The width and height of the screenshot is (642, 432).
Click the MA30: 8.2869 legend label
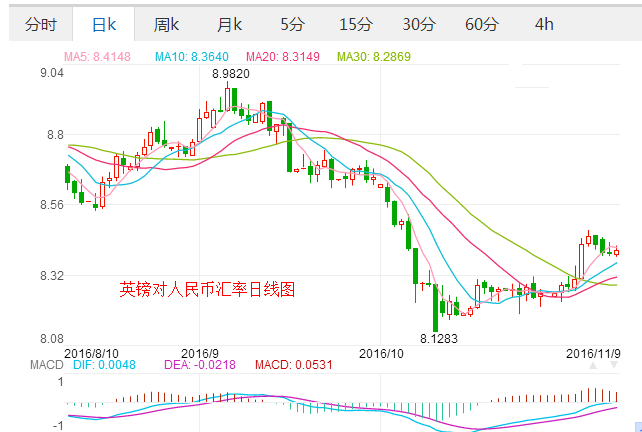pyautogui.click(x=374, y=58)
